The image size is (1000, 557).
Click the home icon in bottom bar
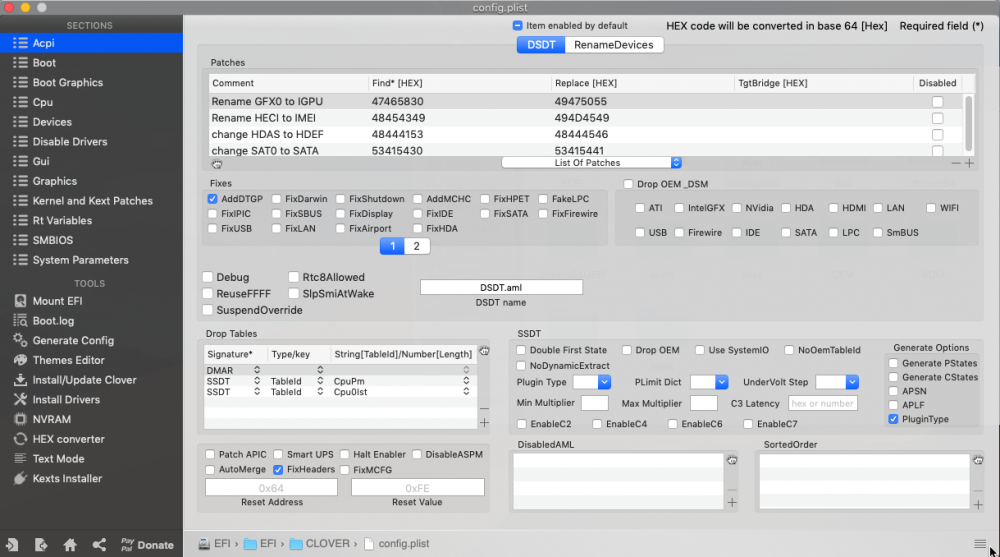click(x=70, y=545)
